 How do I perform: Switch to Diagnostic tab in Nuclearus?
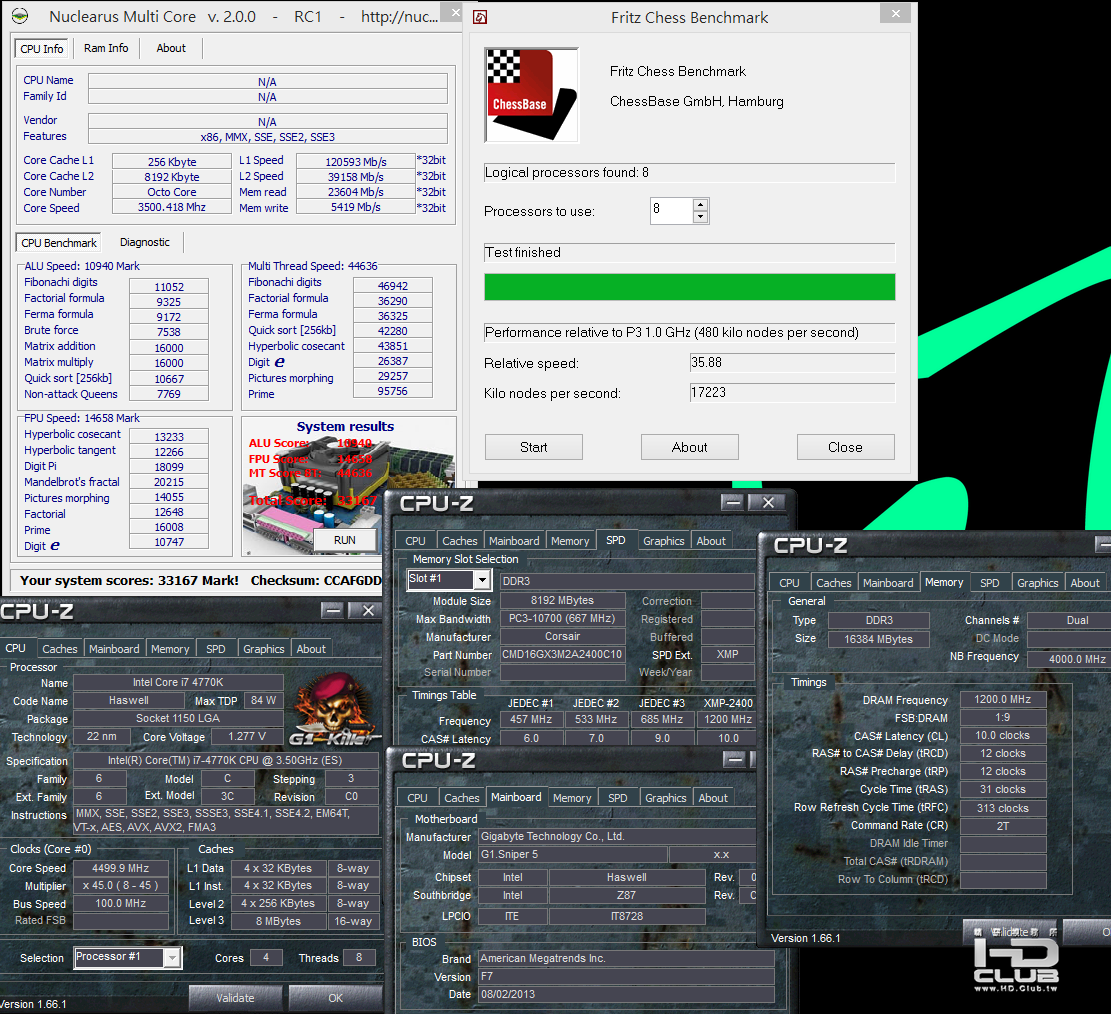145,242
